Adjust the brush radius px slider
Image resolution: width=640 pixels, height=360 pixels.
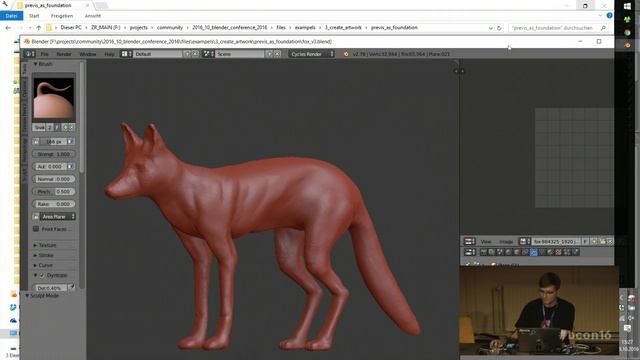click(53, 142)
